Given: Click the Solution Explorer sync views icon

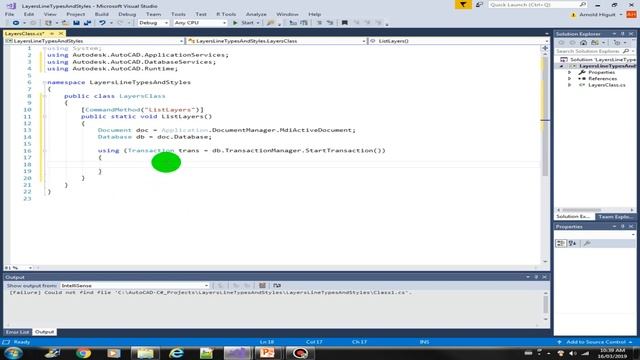Looking at the screenshot, I should 595,42.
